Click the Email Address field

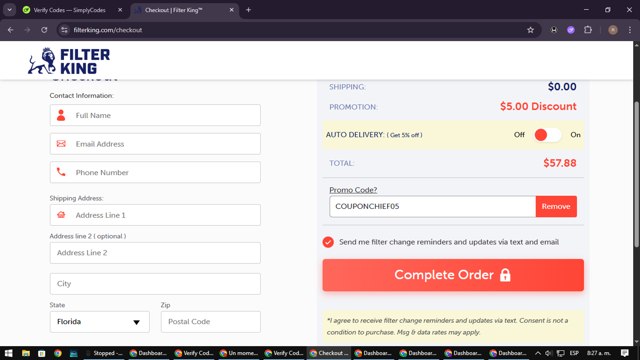pyautogui.click(x=155, y=144)
